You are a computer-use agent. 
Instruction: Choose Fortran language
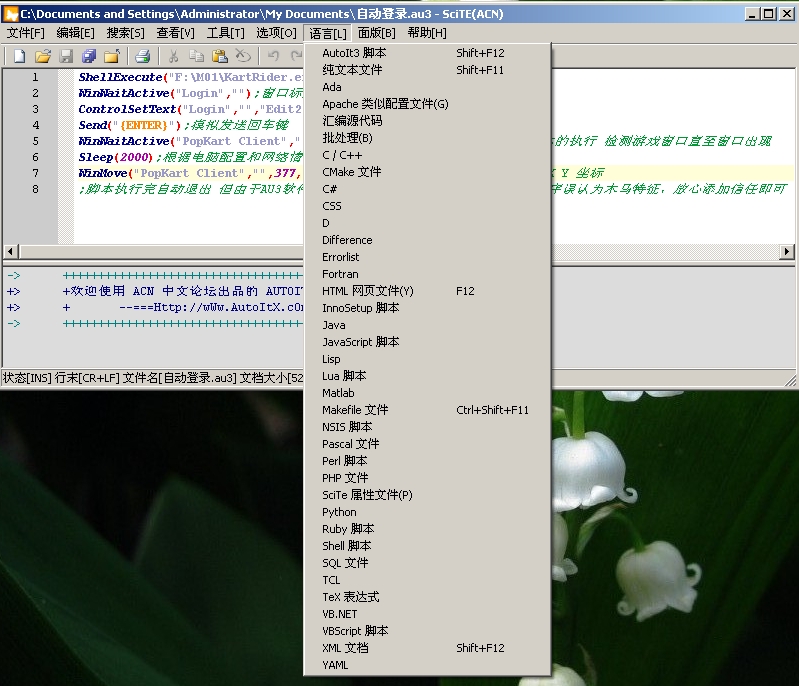(427, 274)
